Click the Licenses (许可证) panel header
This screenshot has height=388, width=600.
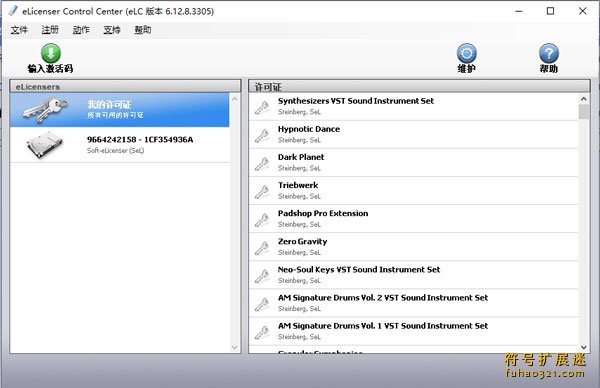click(x=419, y=86)
